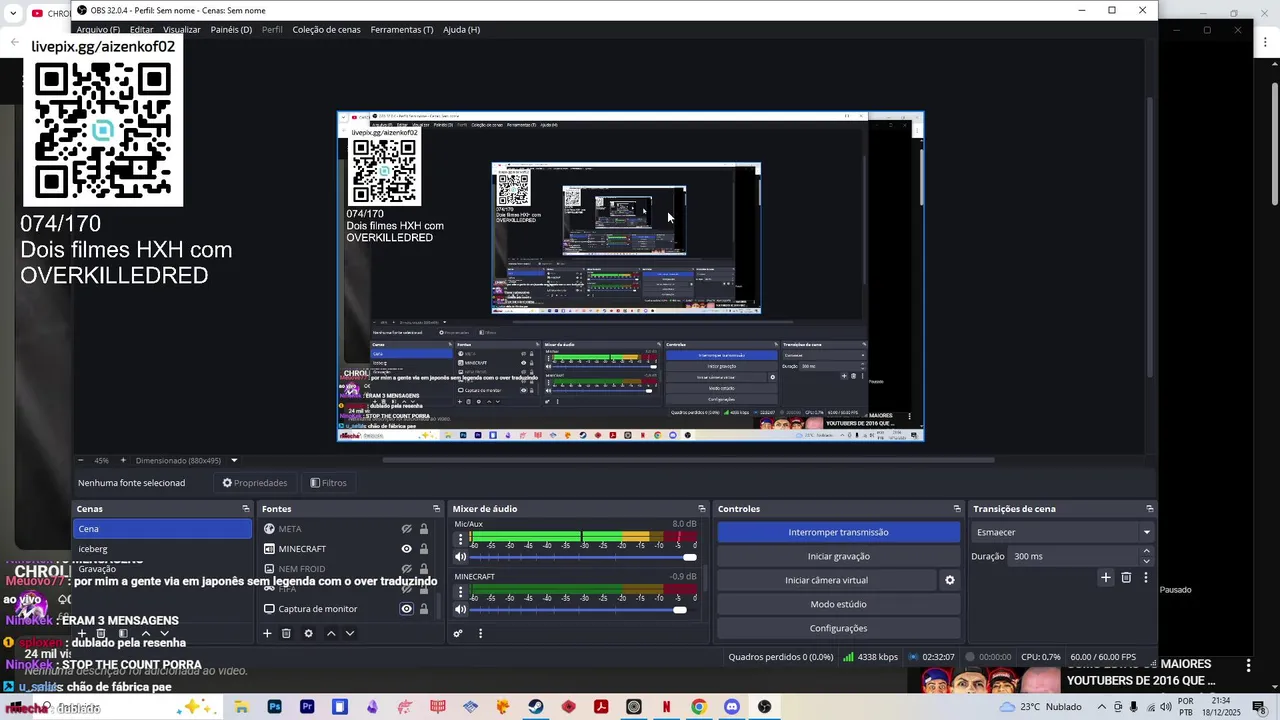
Task: Open the Filtros button
Action: (x=328, y=483)
